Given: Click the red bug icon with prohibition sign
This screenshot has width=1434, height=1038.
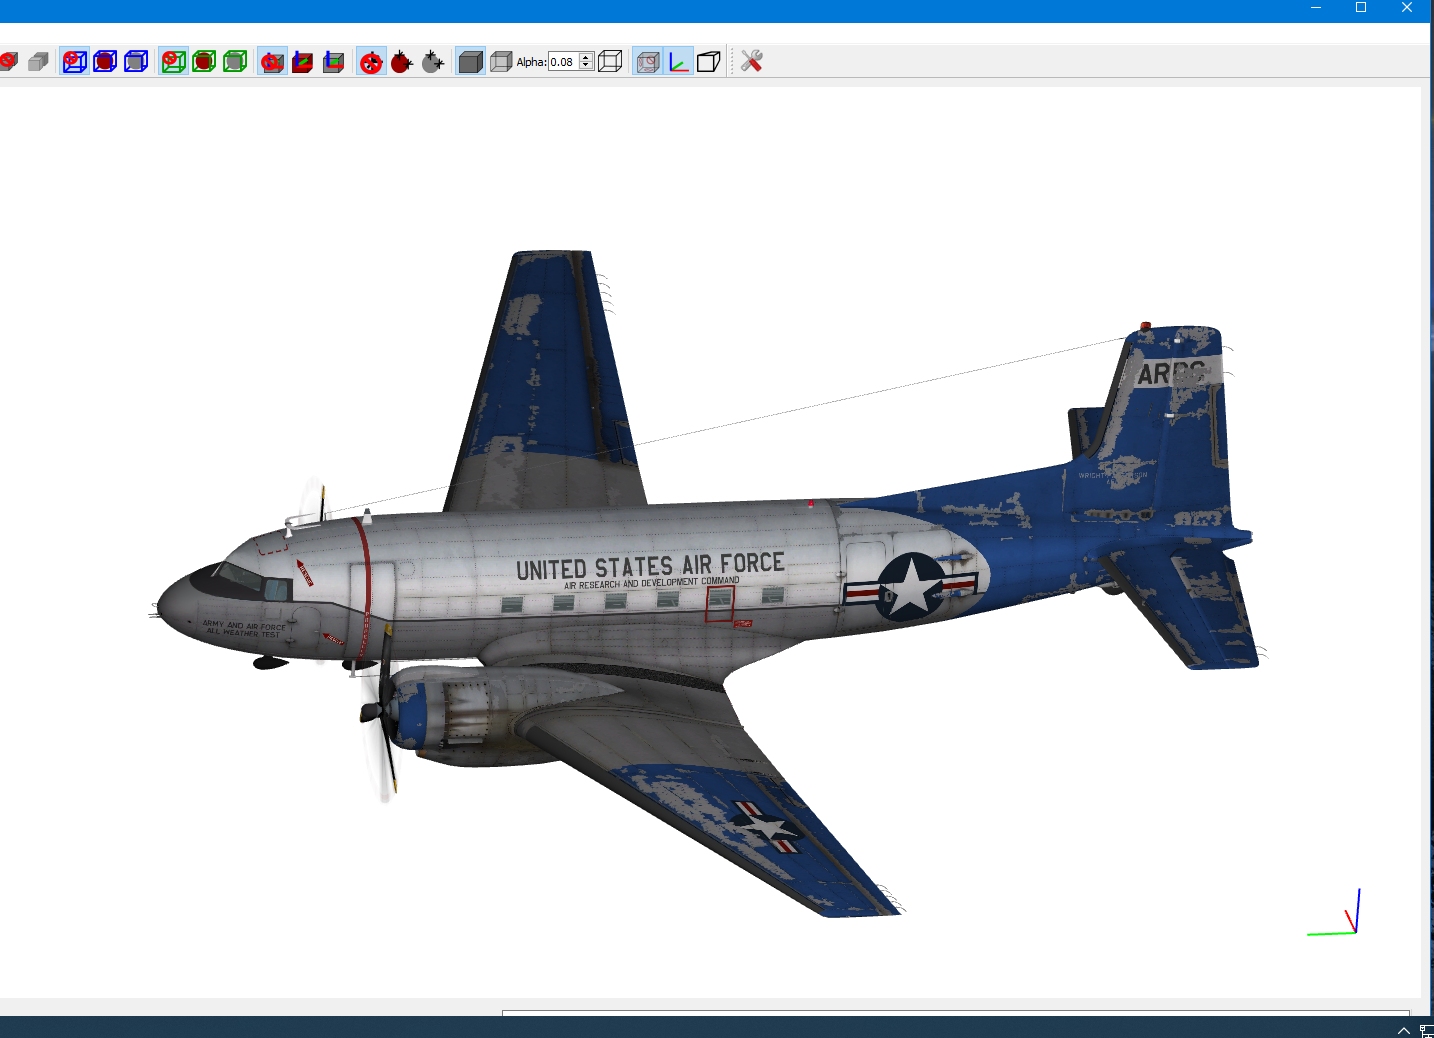Looking at the screenshot, I should (371, 62).
